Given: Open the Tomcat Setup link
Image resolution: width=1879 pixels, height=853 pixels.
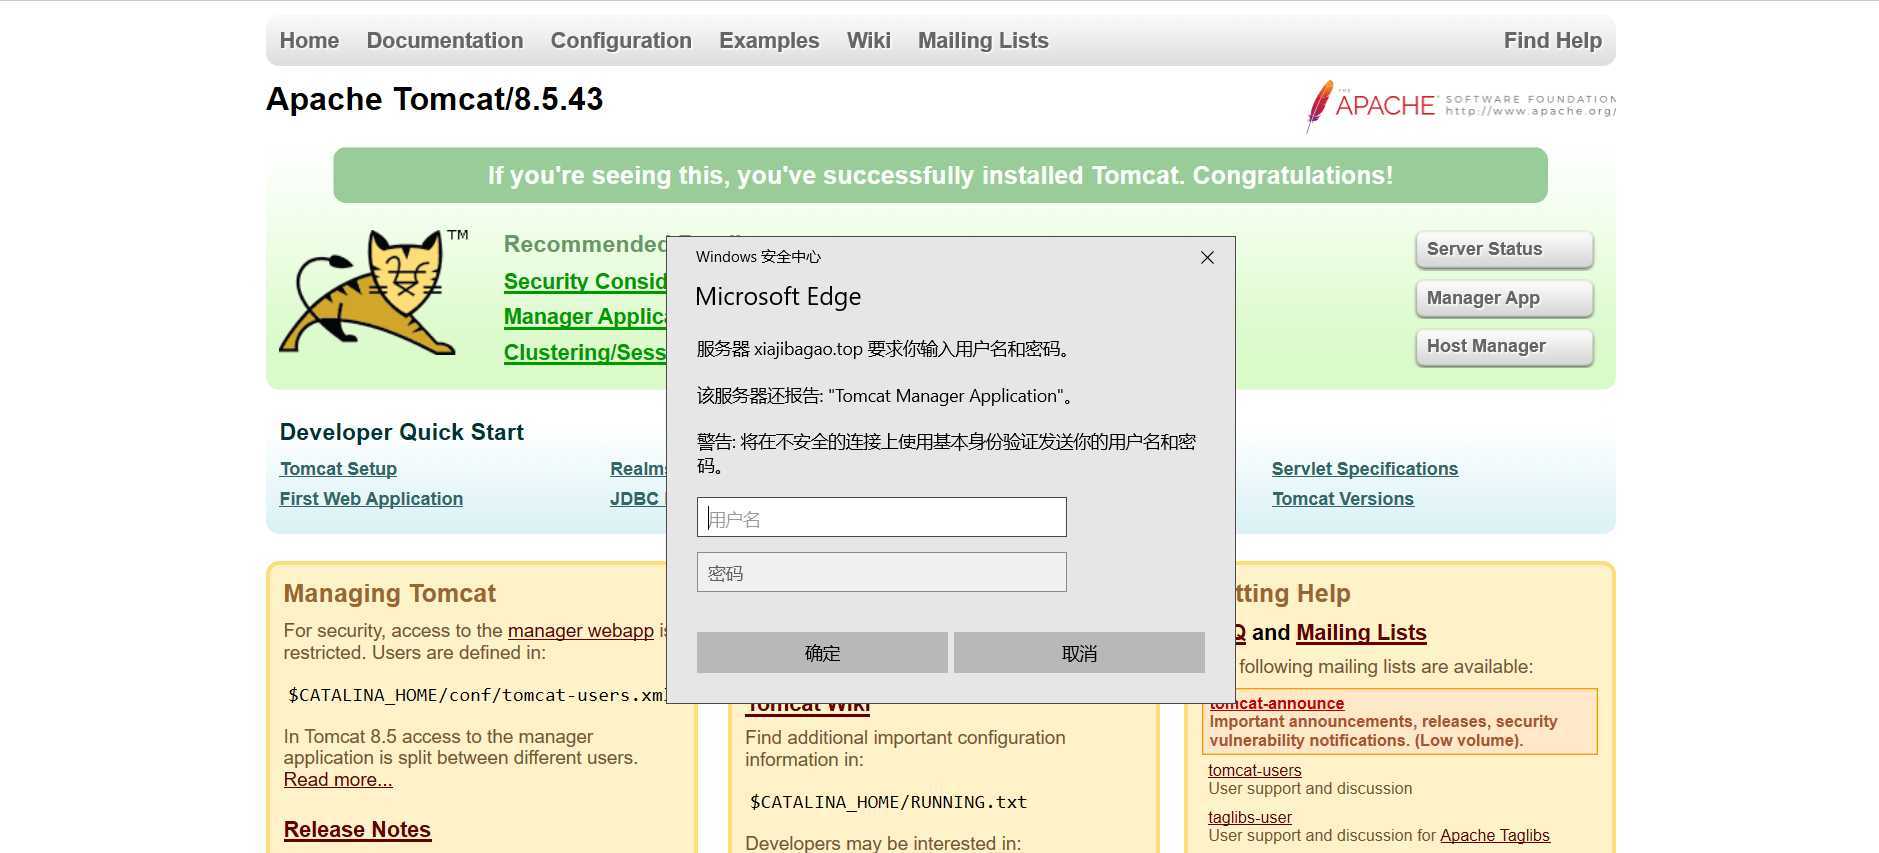Looking at the screenshot, I should click(x=338, y=469).
